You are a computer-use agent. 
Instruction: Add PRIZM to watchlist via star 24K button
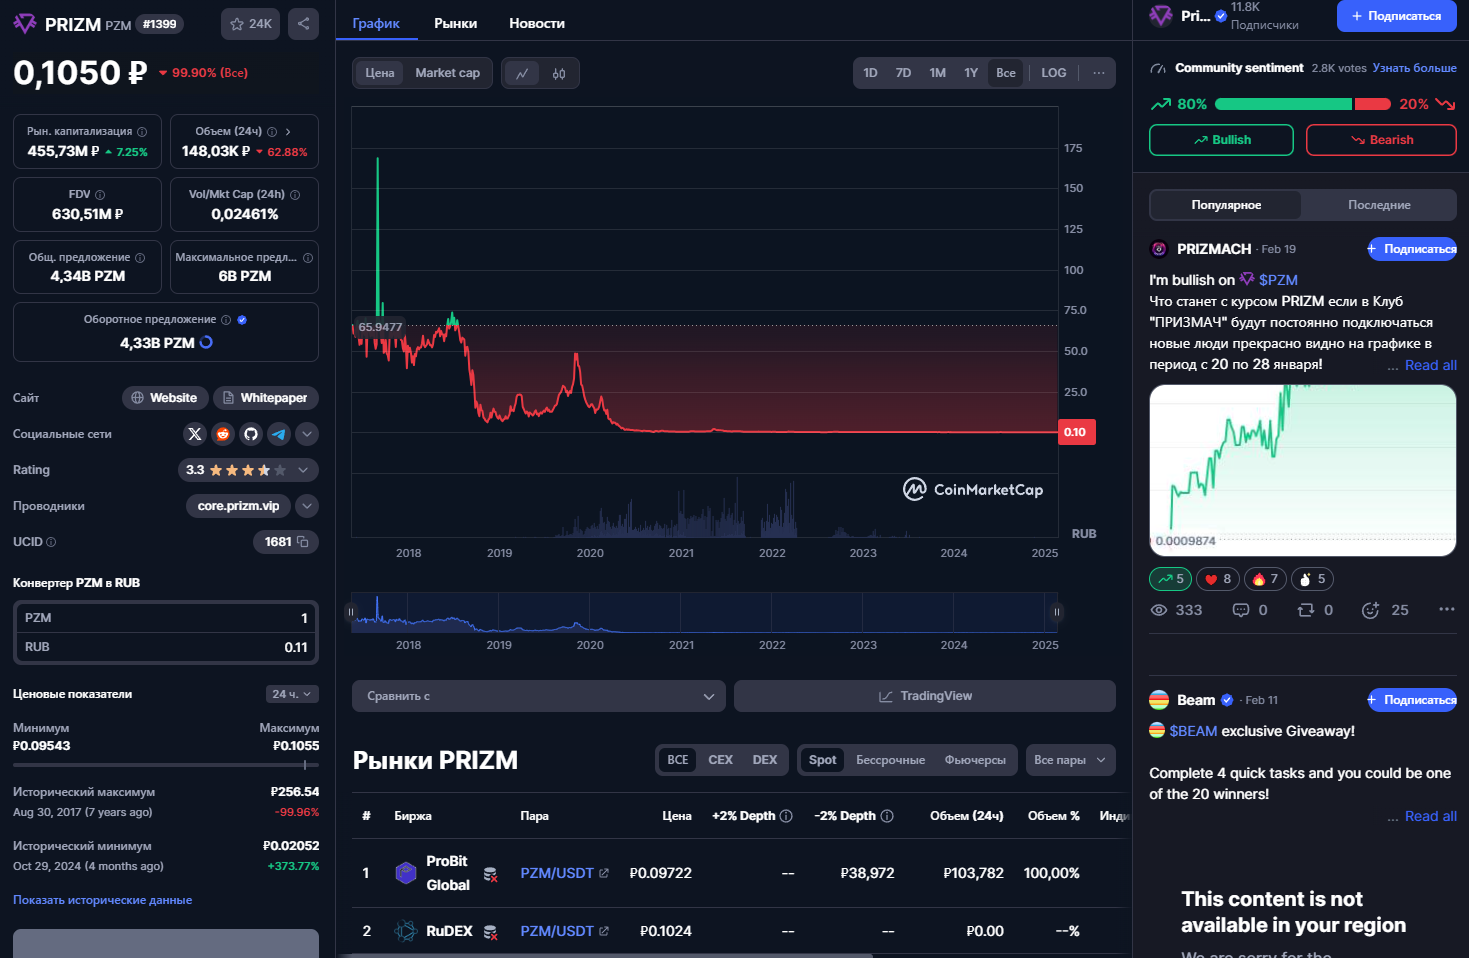pos(251,24)
